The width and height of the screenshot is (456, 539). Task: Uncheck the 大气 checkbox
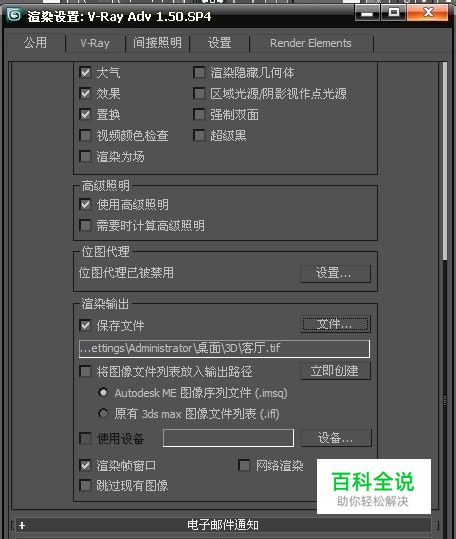[85, 73]
